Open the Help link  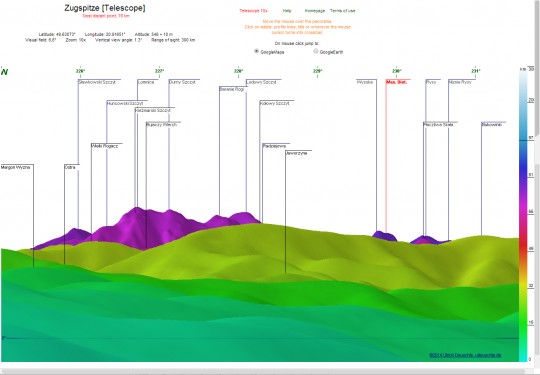point(287,11)
